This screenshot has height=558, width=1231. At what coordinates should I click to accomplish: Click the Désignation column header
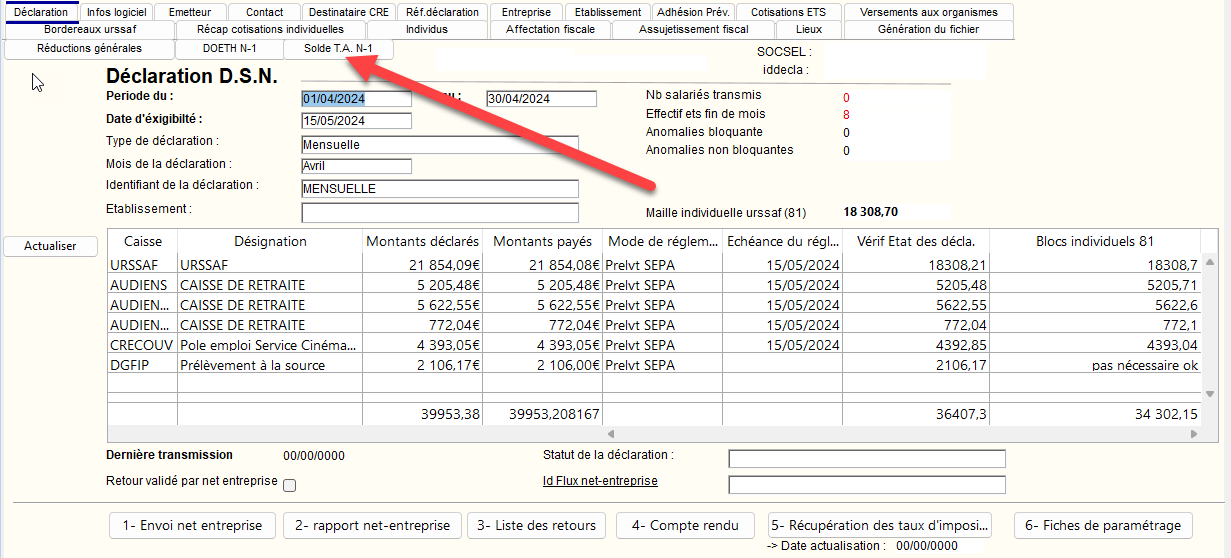(x=270, y=241)
